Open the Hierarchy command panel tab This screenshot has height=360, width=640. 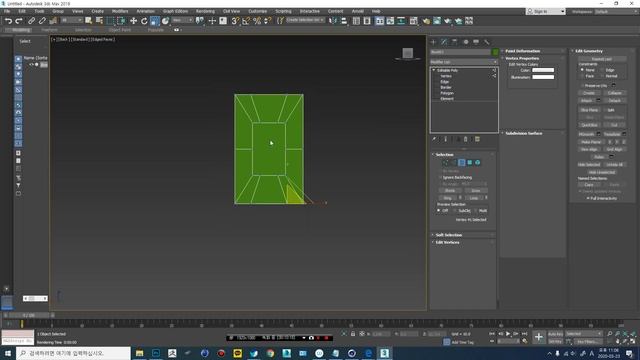tap(455, 42)
